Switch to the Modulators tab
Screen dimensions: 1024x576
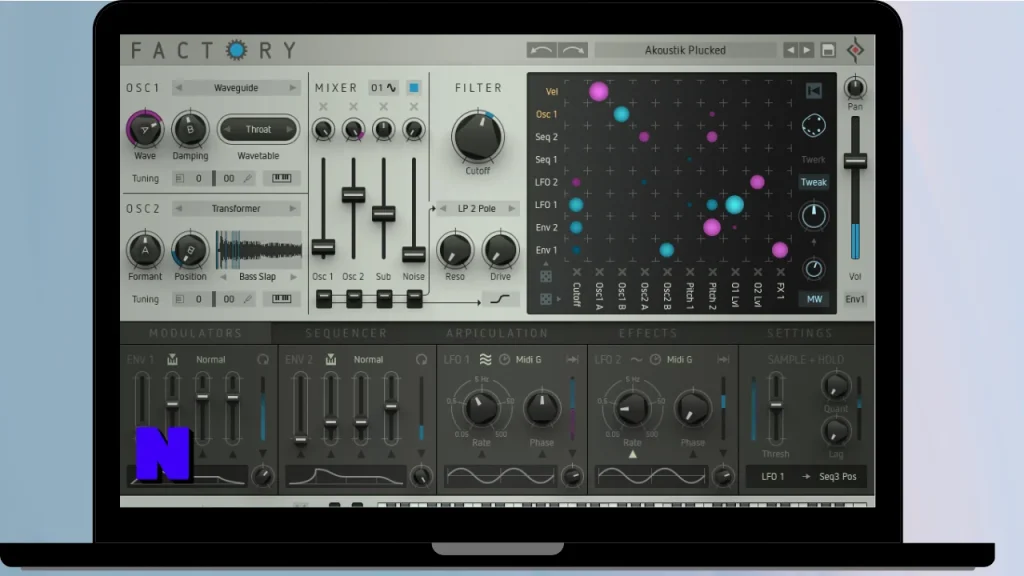pos(195,333)
